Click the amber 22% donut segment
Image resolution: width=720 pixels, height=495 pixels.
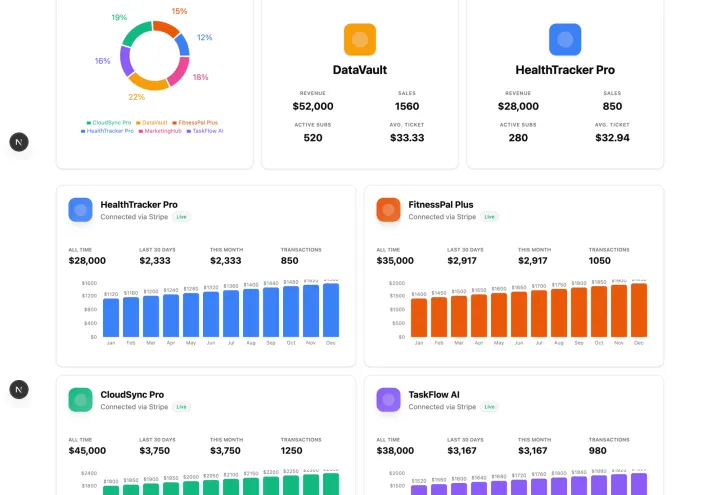click(148, 83)
